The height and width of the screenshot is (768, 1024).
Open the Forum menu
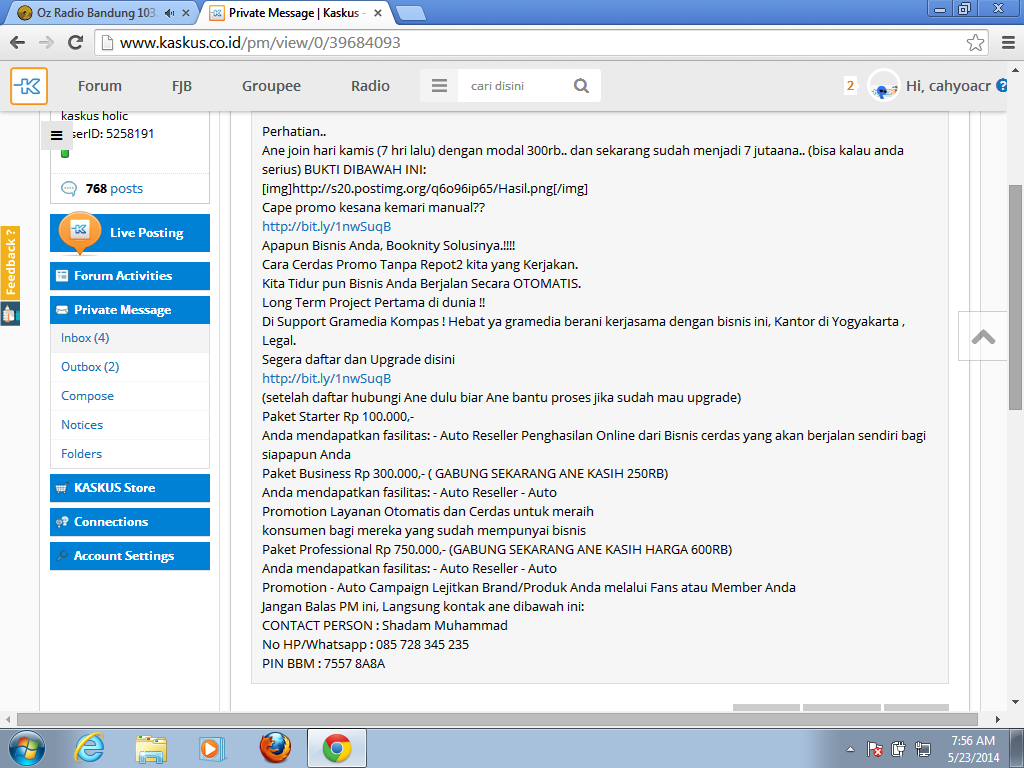click(99, 86)
